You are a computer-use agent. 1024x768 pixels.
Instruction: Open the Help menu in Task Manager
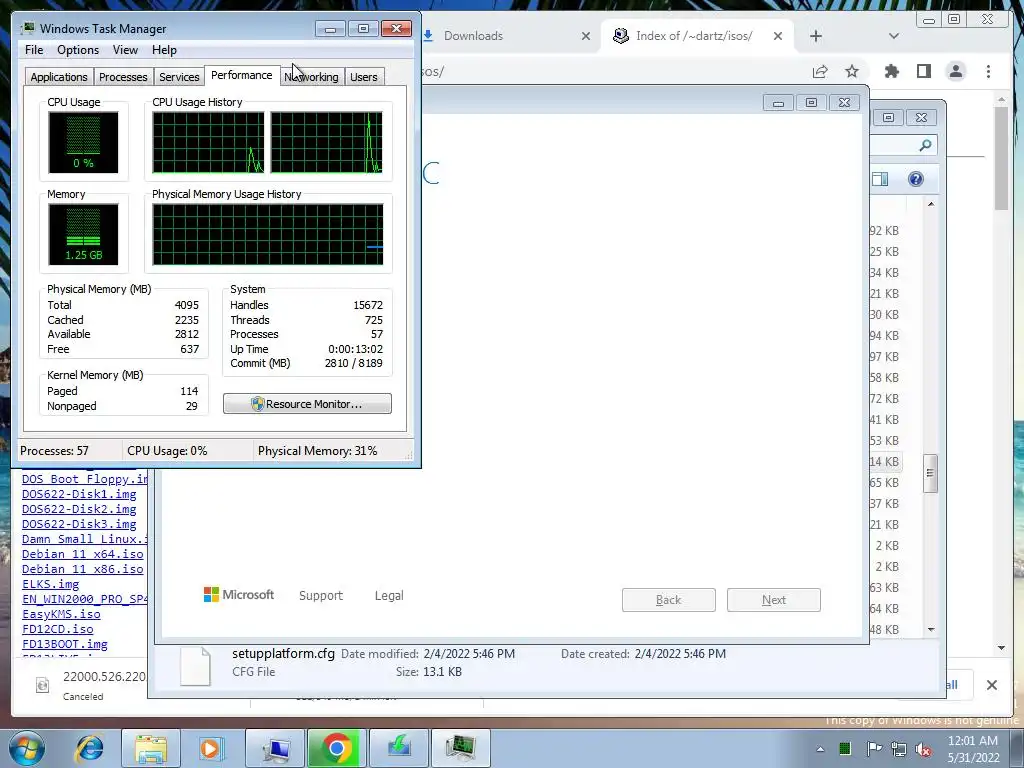pyautogui.click(x=164, y=50)
